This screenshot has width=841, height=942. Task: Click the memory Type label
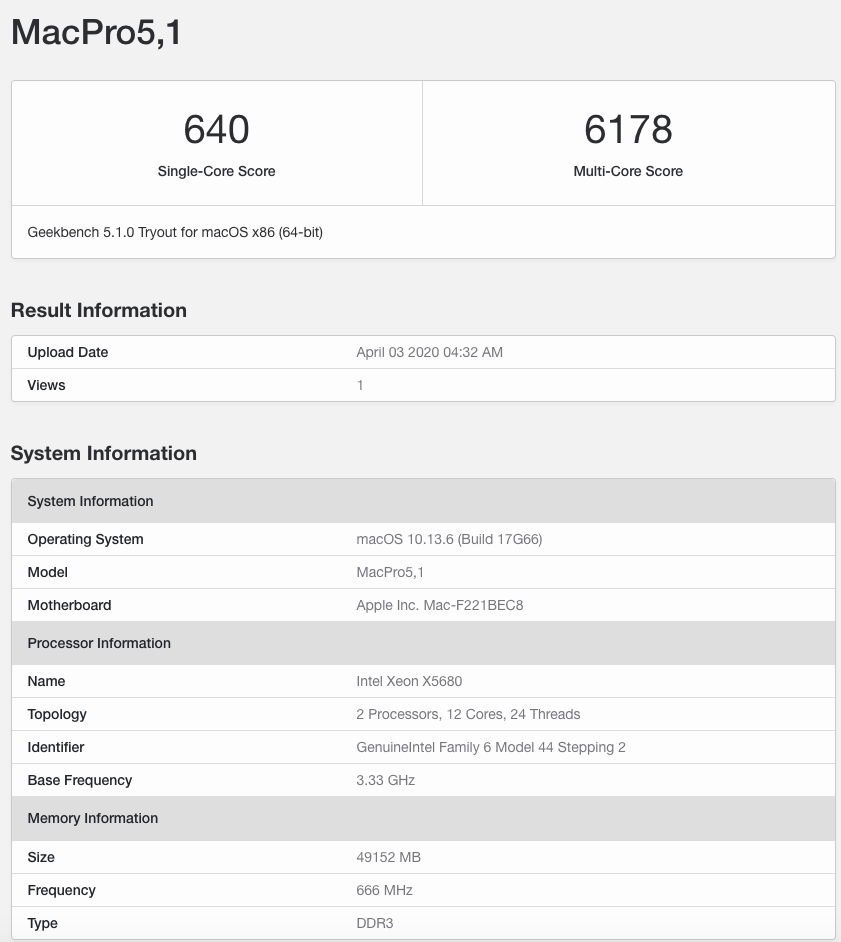point(43,923)
